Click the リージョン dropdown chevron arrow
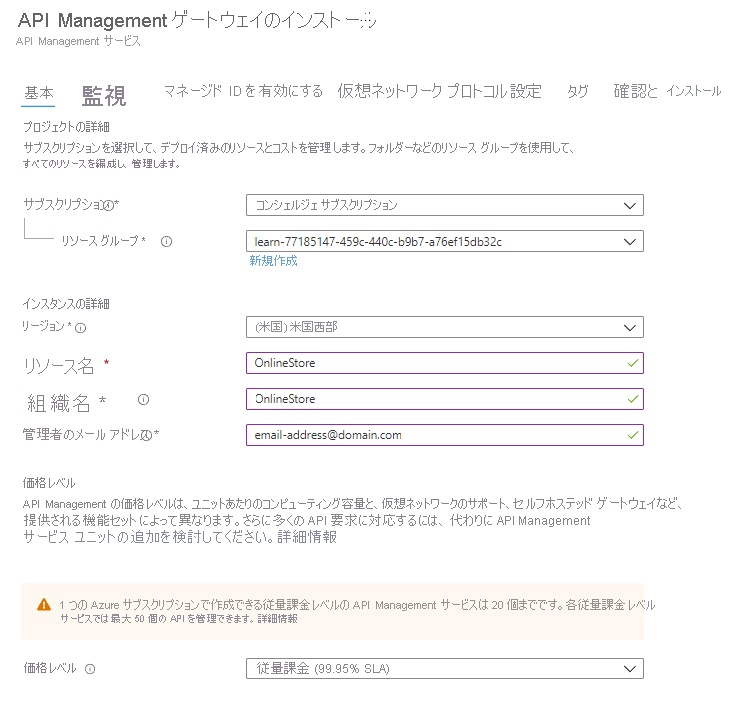 [629, 327]
